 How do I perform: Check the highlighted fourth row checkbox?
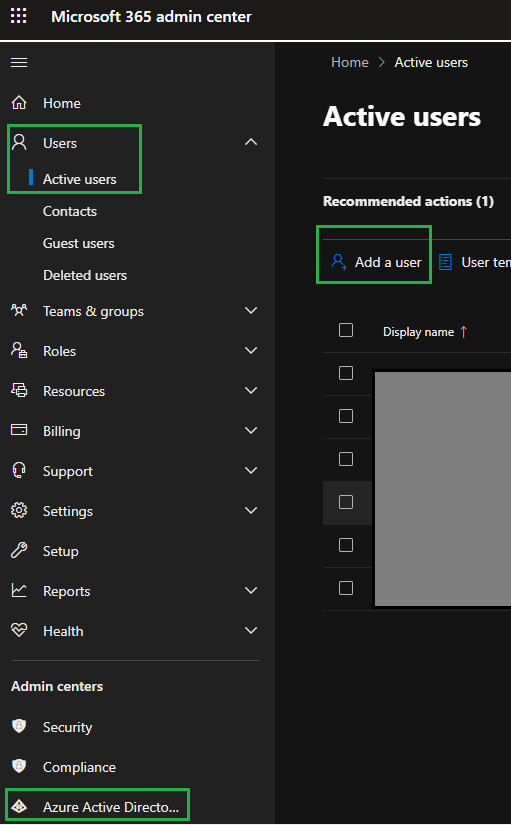346,502
